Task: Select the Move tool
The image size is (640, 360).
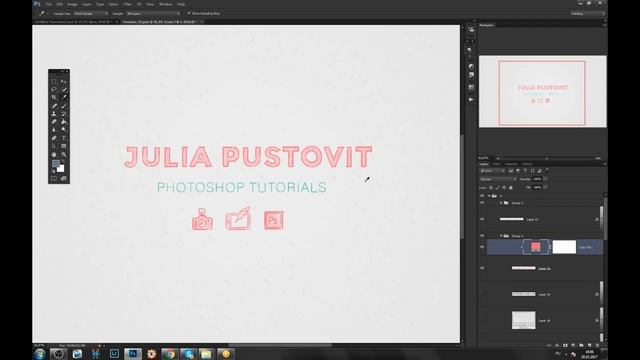Action: click(64, 82)
